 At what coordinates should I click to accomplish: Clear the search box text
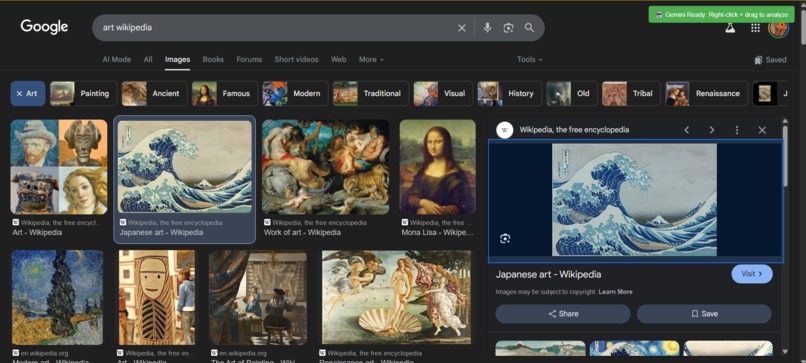[462, 28]
